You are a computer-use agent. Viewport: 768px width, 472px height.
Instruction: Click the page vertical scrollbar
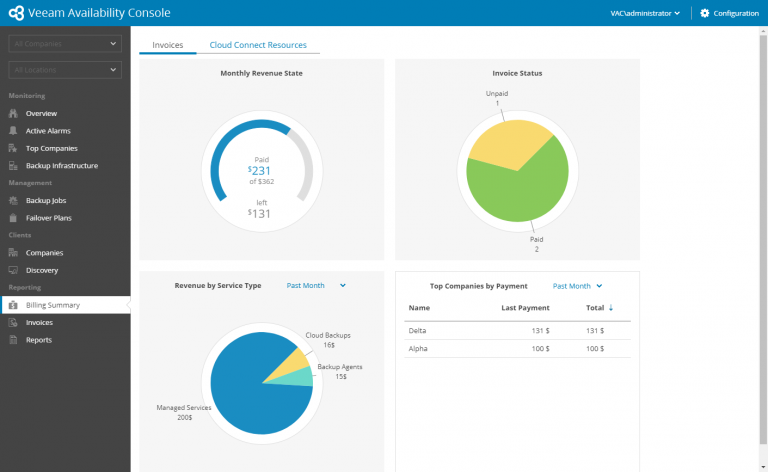pyautogui.click(x=763, y=240)
